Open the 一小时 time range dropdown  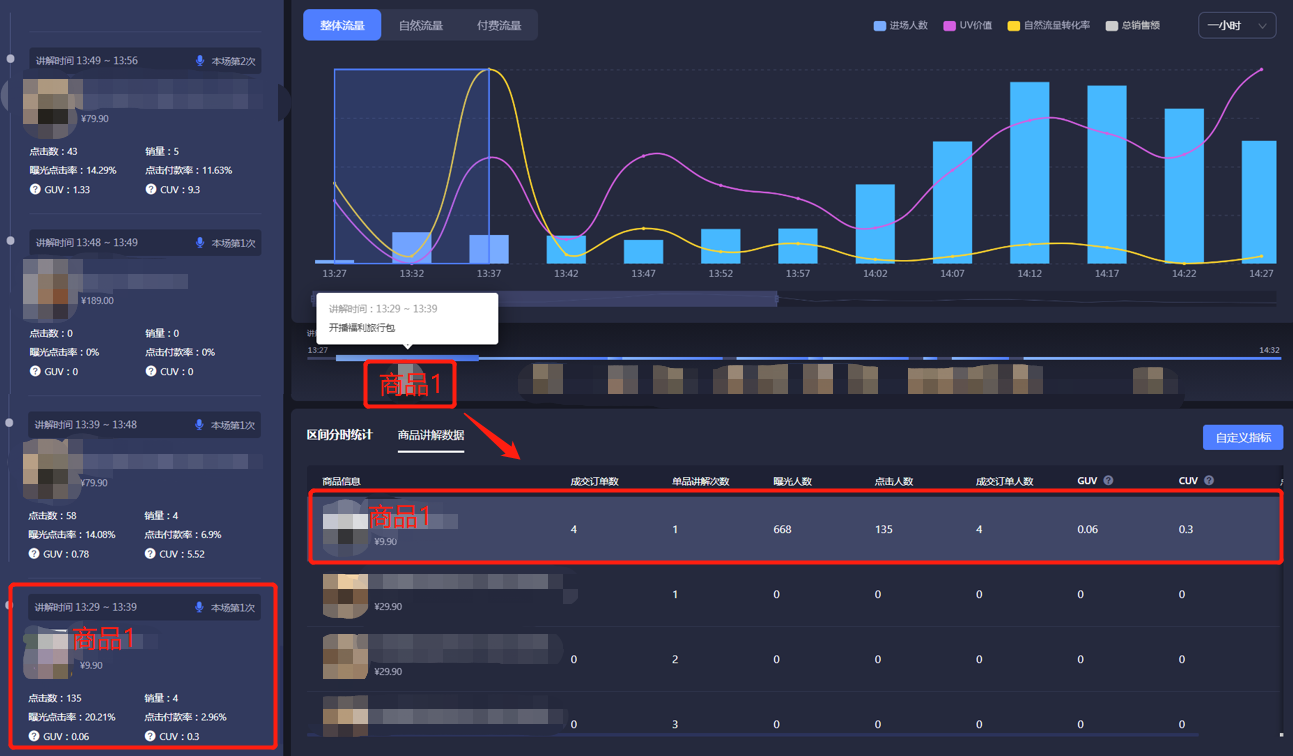1236,26
